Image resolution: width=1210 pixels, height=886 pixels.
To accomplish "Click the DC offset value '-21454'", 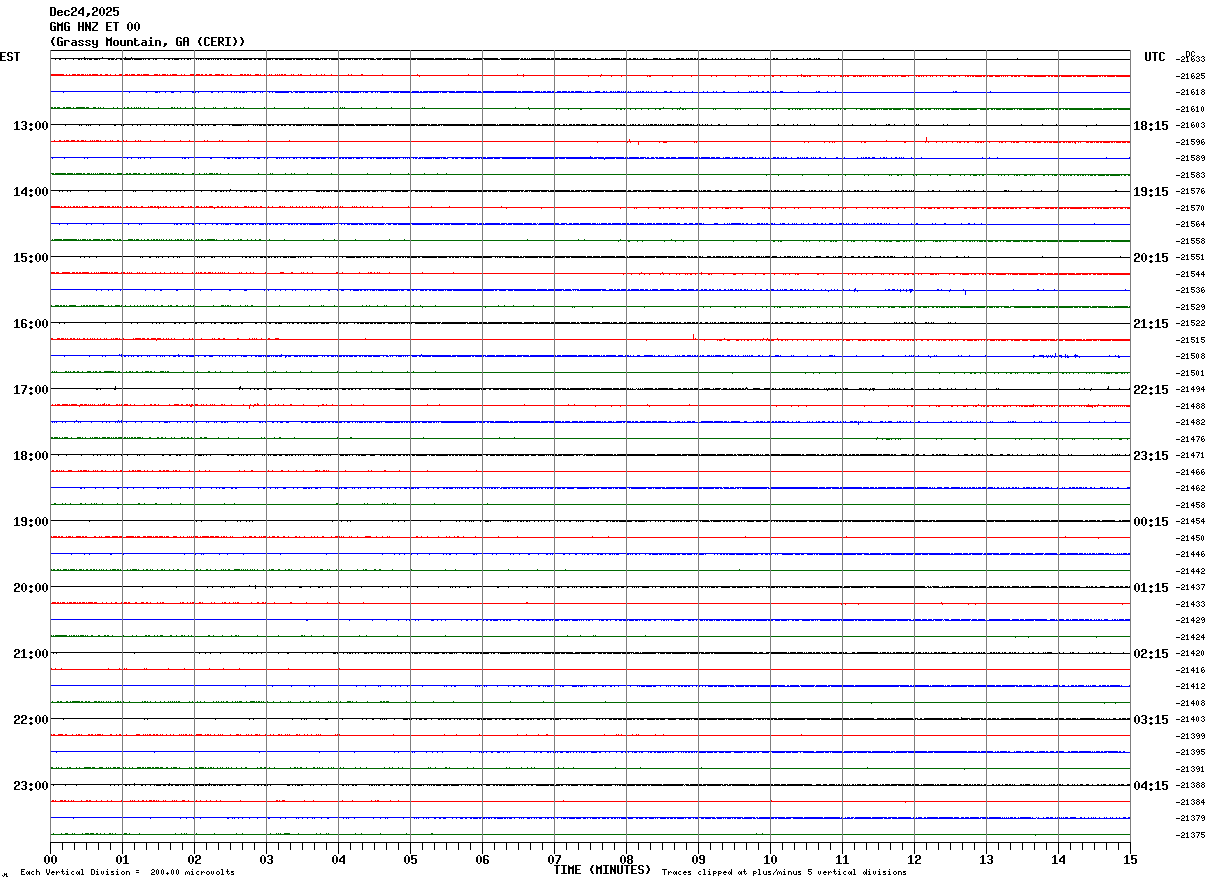I will [x=1191, y=521].
